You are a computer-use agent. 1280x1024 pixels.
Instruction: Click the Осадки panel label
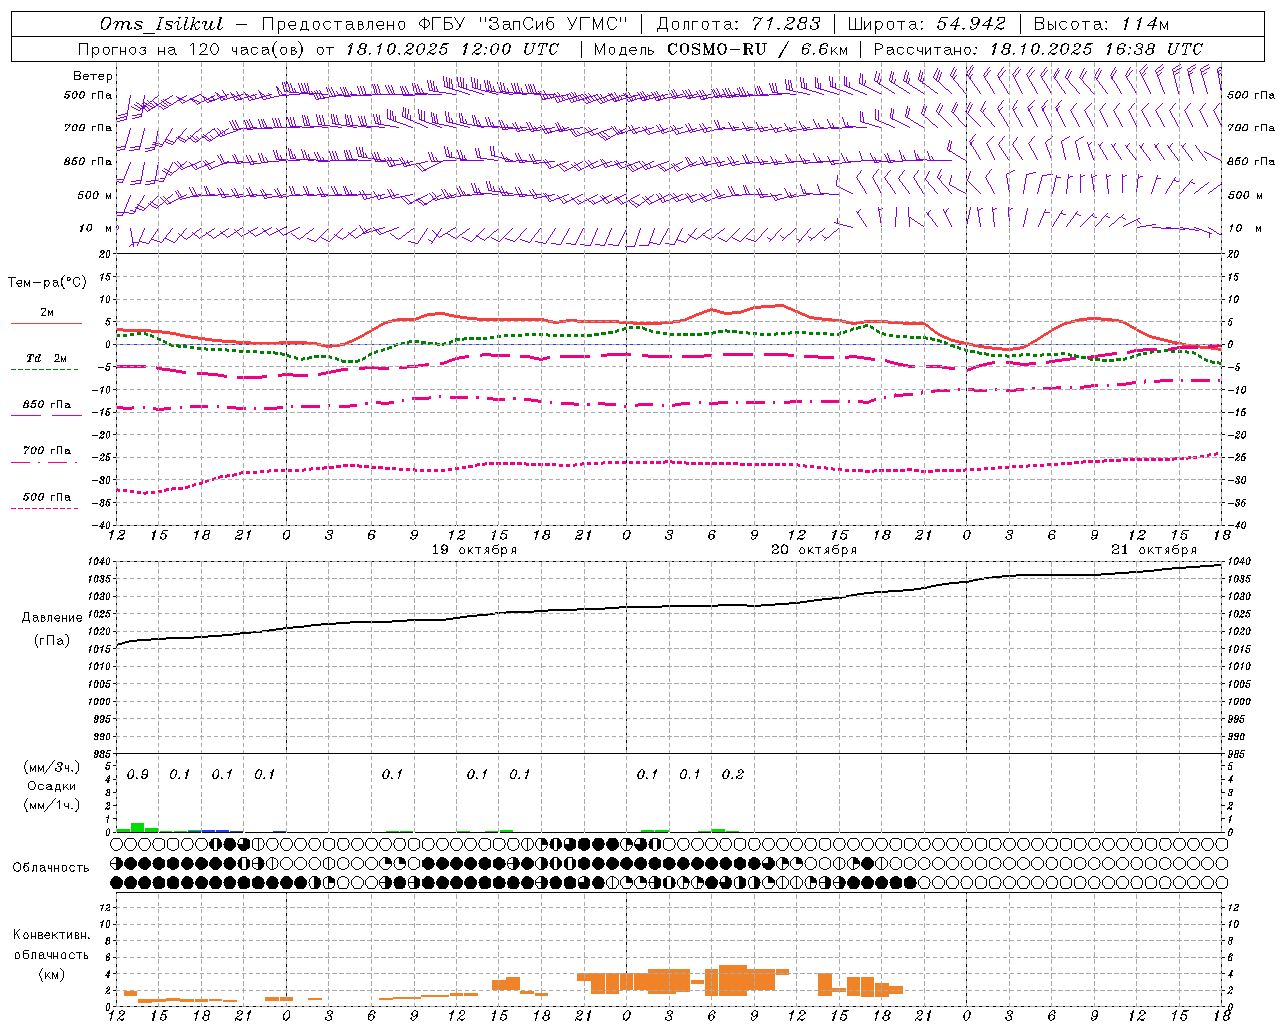point(52,786)
